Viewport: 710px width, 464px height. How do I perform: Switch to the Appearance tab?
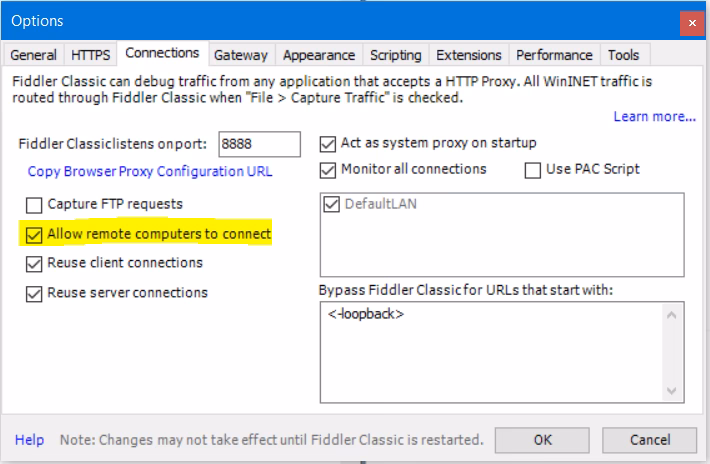(319, 55)
